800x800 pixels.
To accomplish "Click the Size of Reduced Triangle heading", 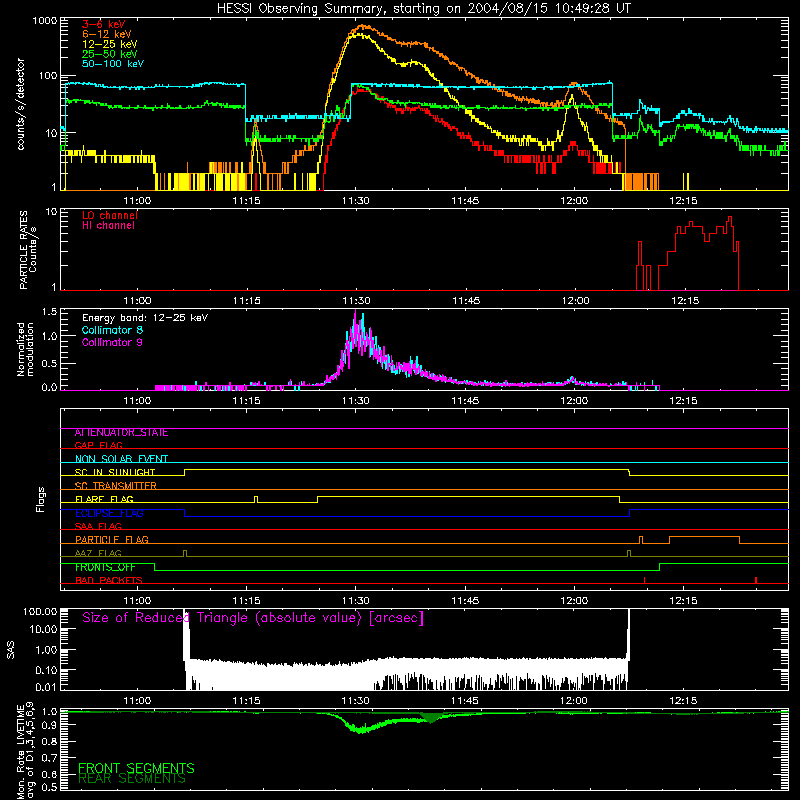I will point(253,618).
